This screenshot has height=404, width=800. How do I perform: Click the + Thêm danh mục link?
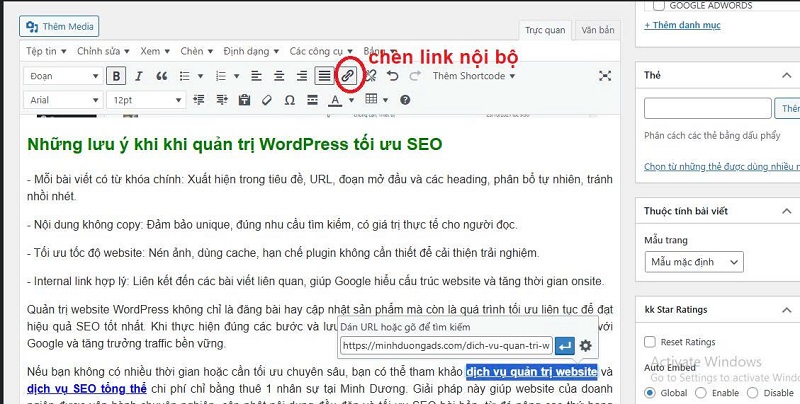[x=682, y=25]
